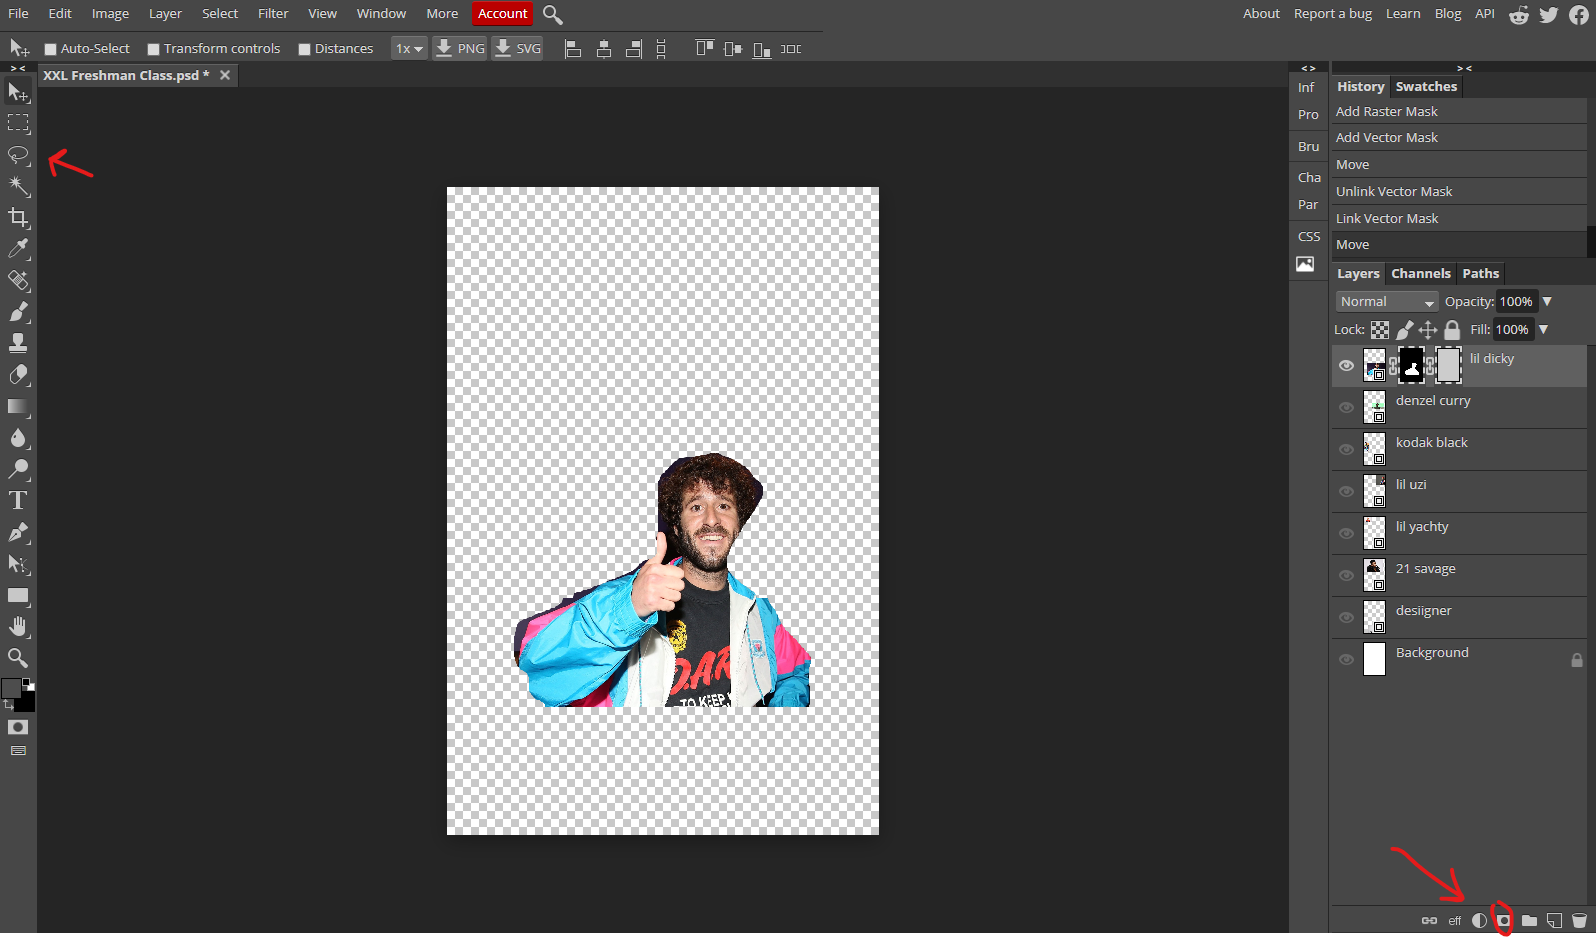Select the Lasso tool
Image resolution: width=1596 pixels, height=940 pixels.
(18, 155)
